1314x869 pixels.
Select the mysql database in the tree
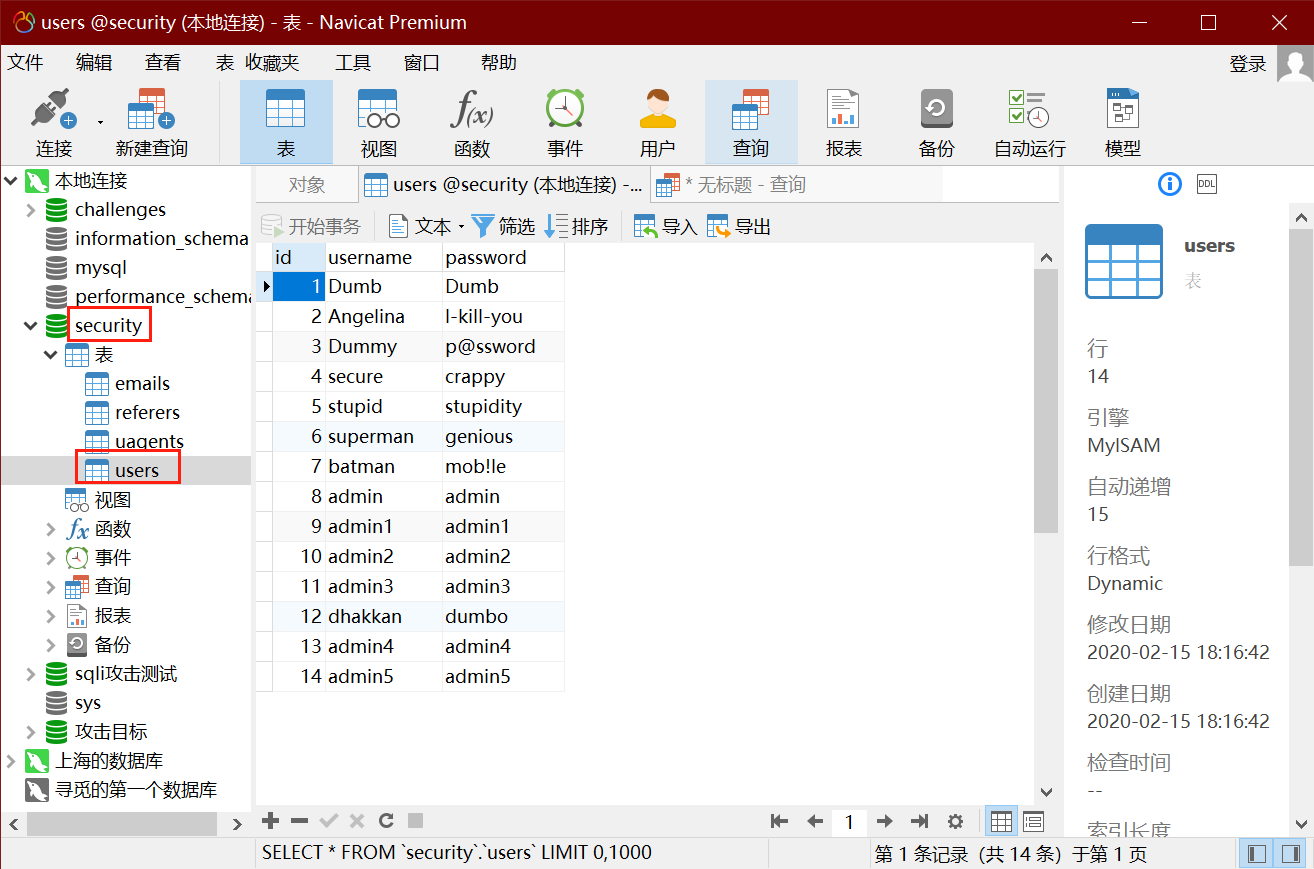click(100, 268)
